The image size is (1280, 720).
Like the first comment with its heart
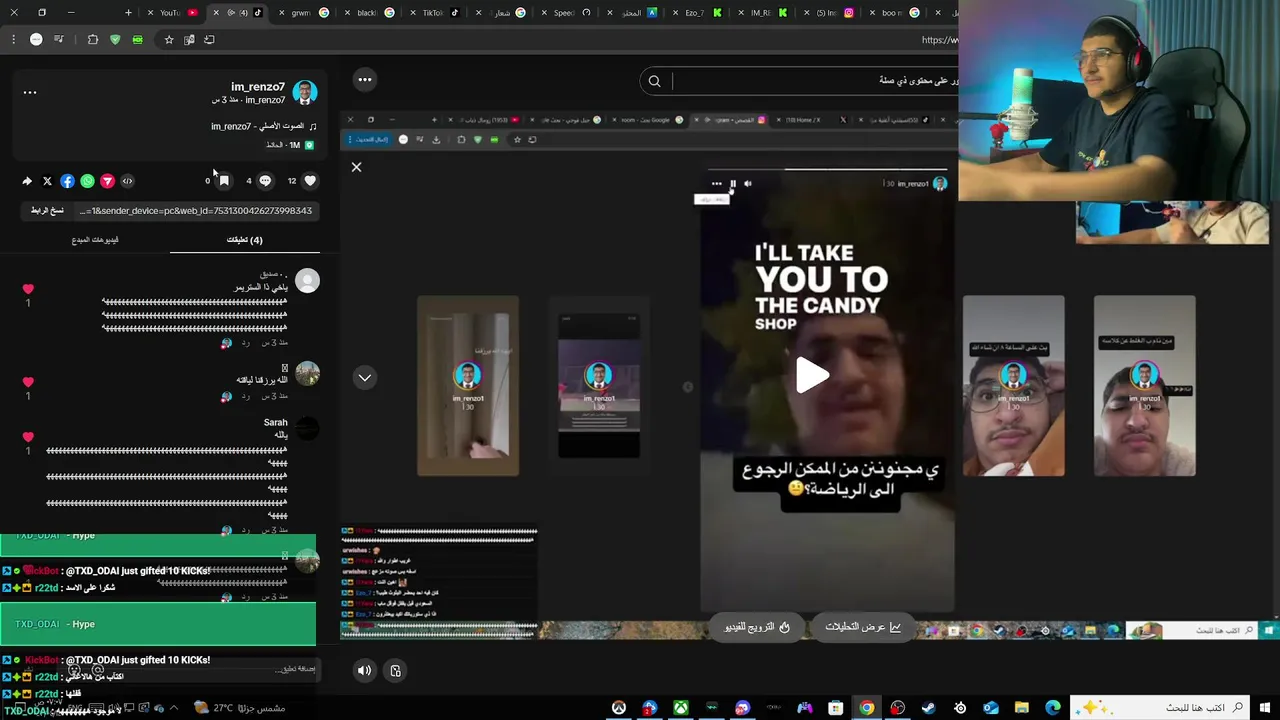coord(28,289)
